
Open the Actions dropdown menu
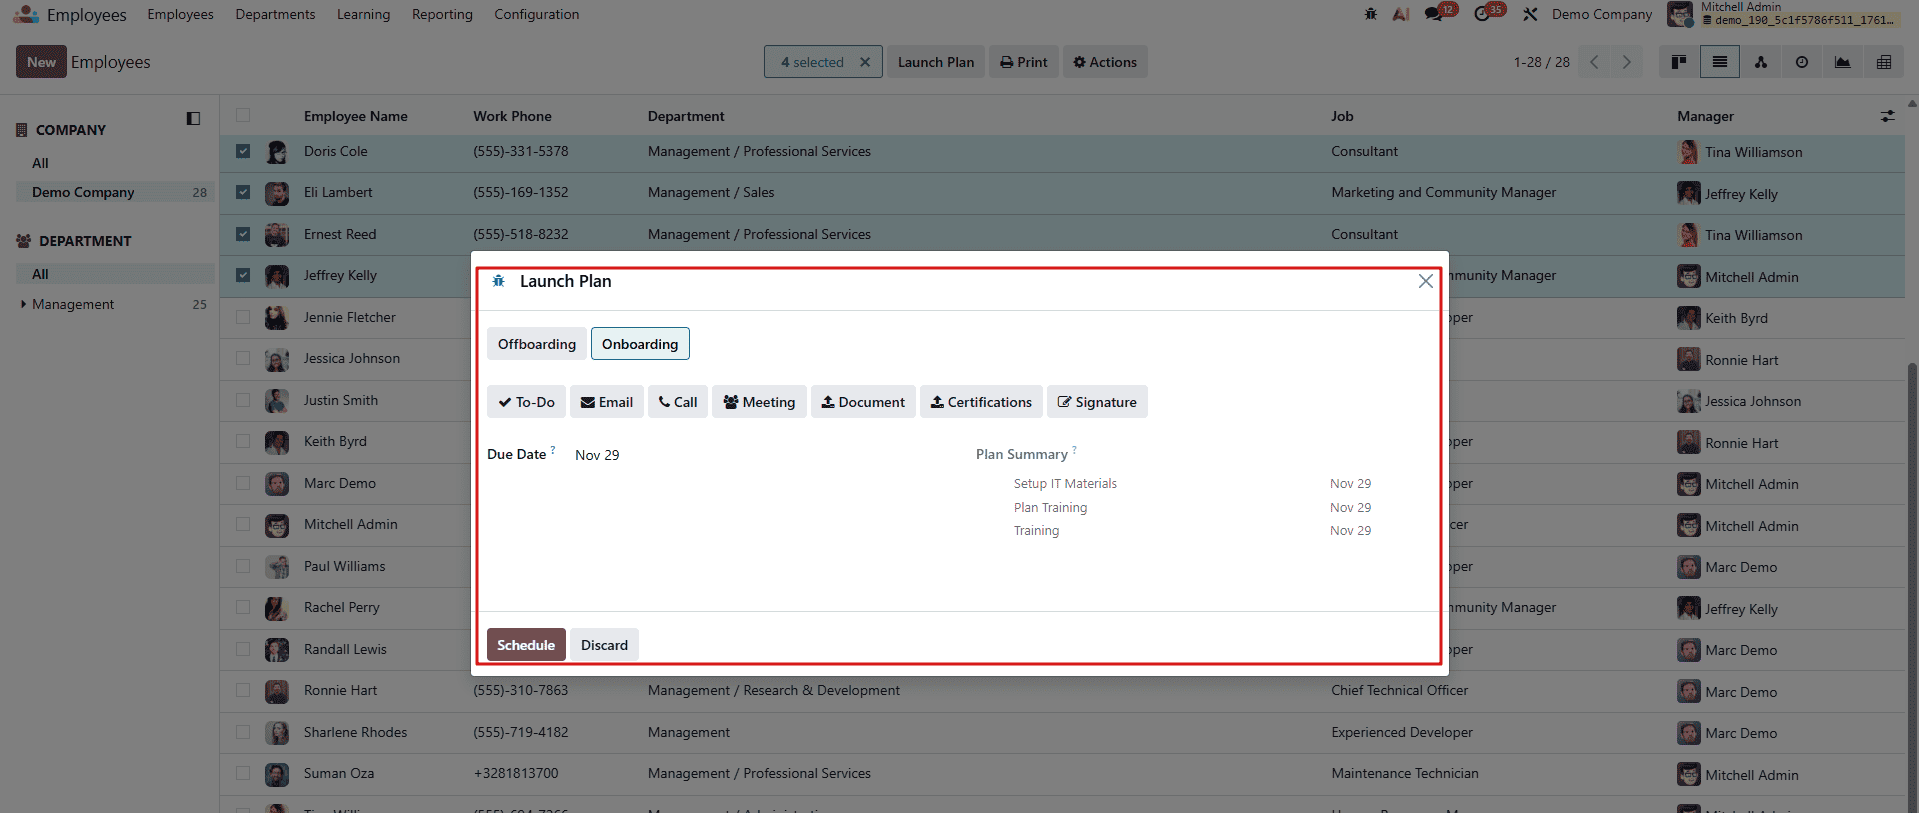click(1105, 62)
